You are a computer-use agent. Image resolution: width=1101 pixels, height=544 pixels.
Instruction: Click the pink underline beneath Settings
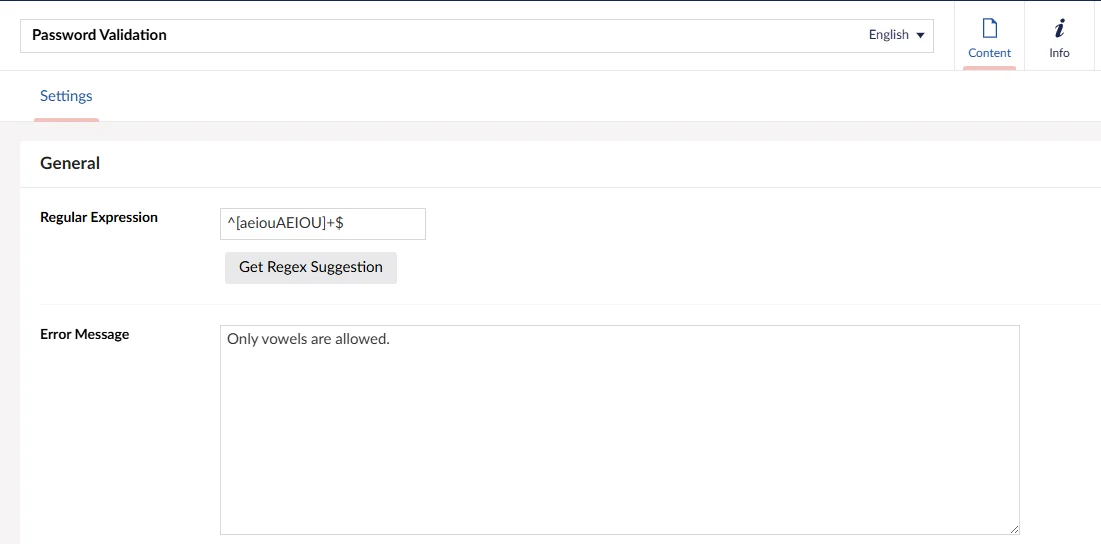pyautogui.click(x=66, y=120)
